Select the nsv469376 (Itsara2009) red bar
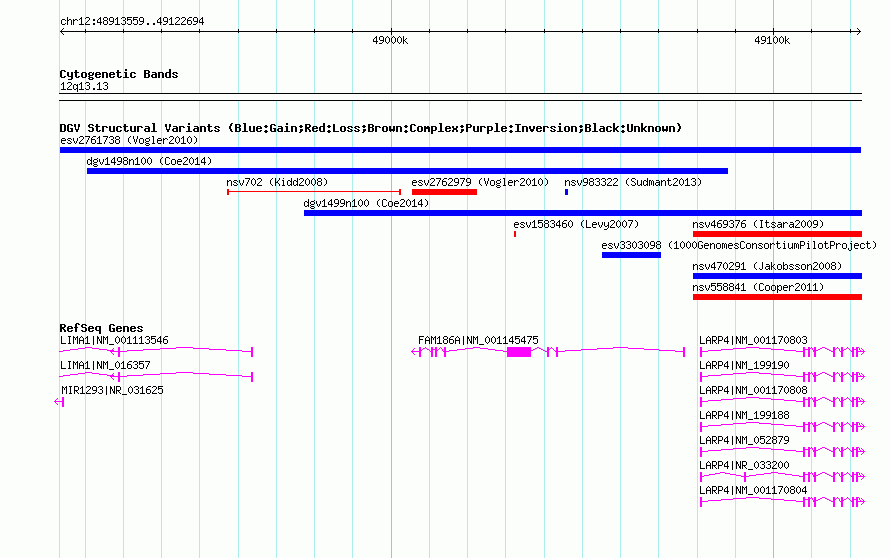The width and height of the screenshot is (890, 558). pyautogui.click(x=777, y=234)
